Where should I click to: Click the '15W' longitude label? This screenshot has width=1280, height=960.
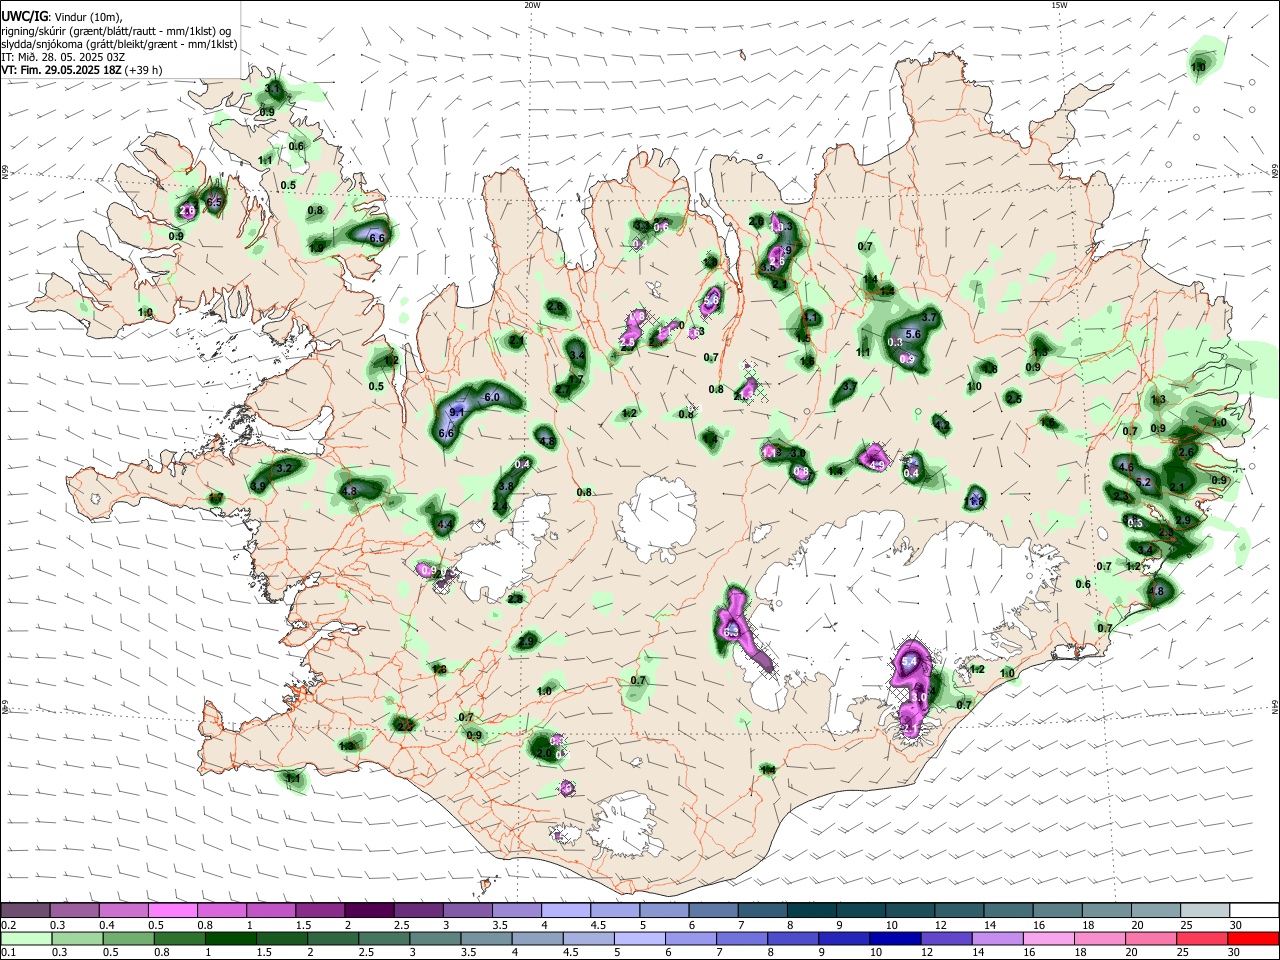1058,5
